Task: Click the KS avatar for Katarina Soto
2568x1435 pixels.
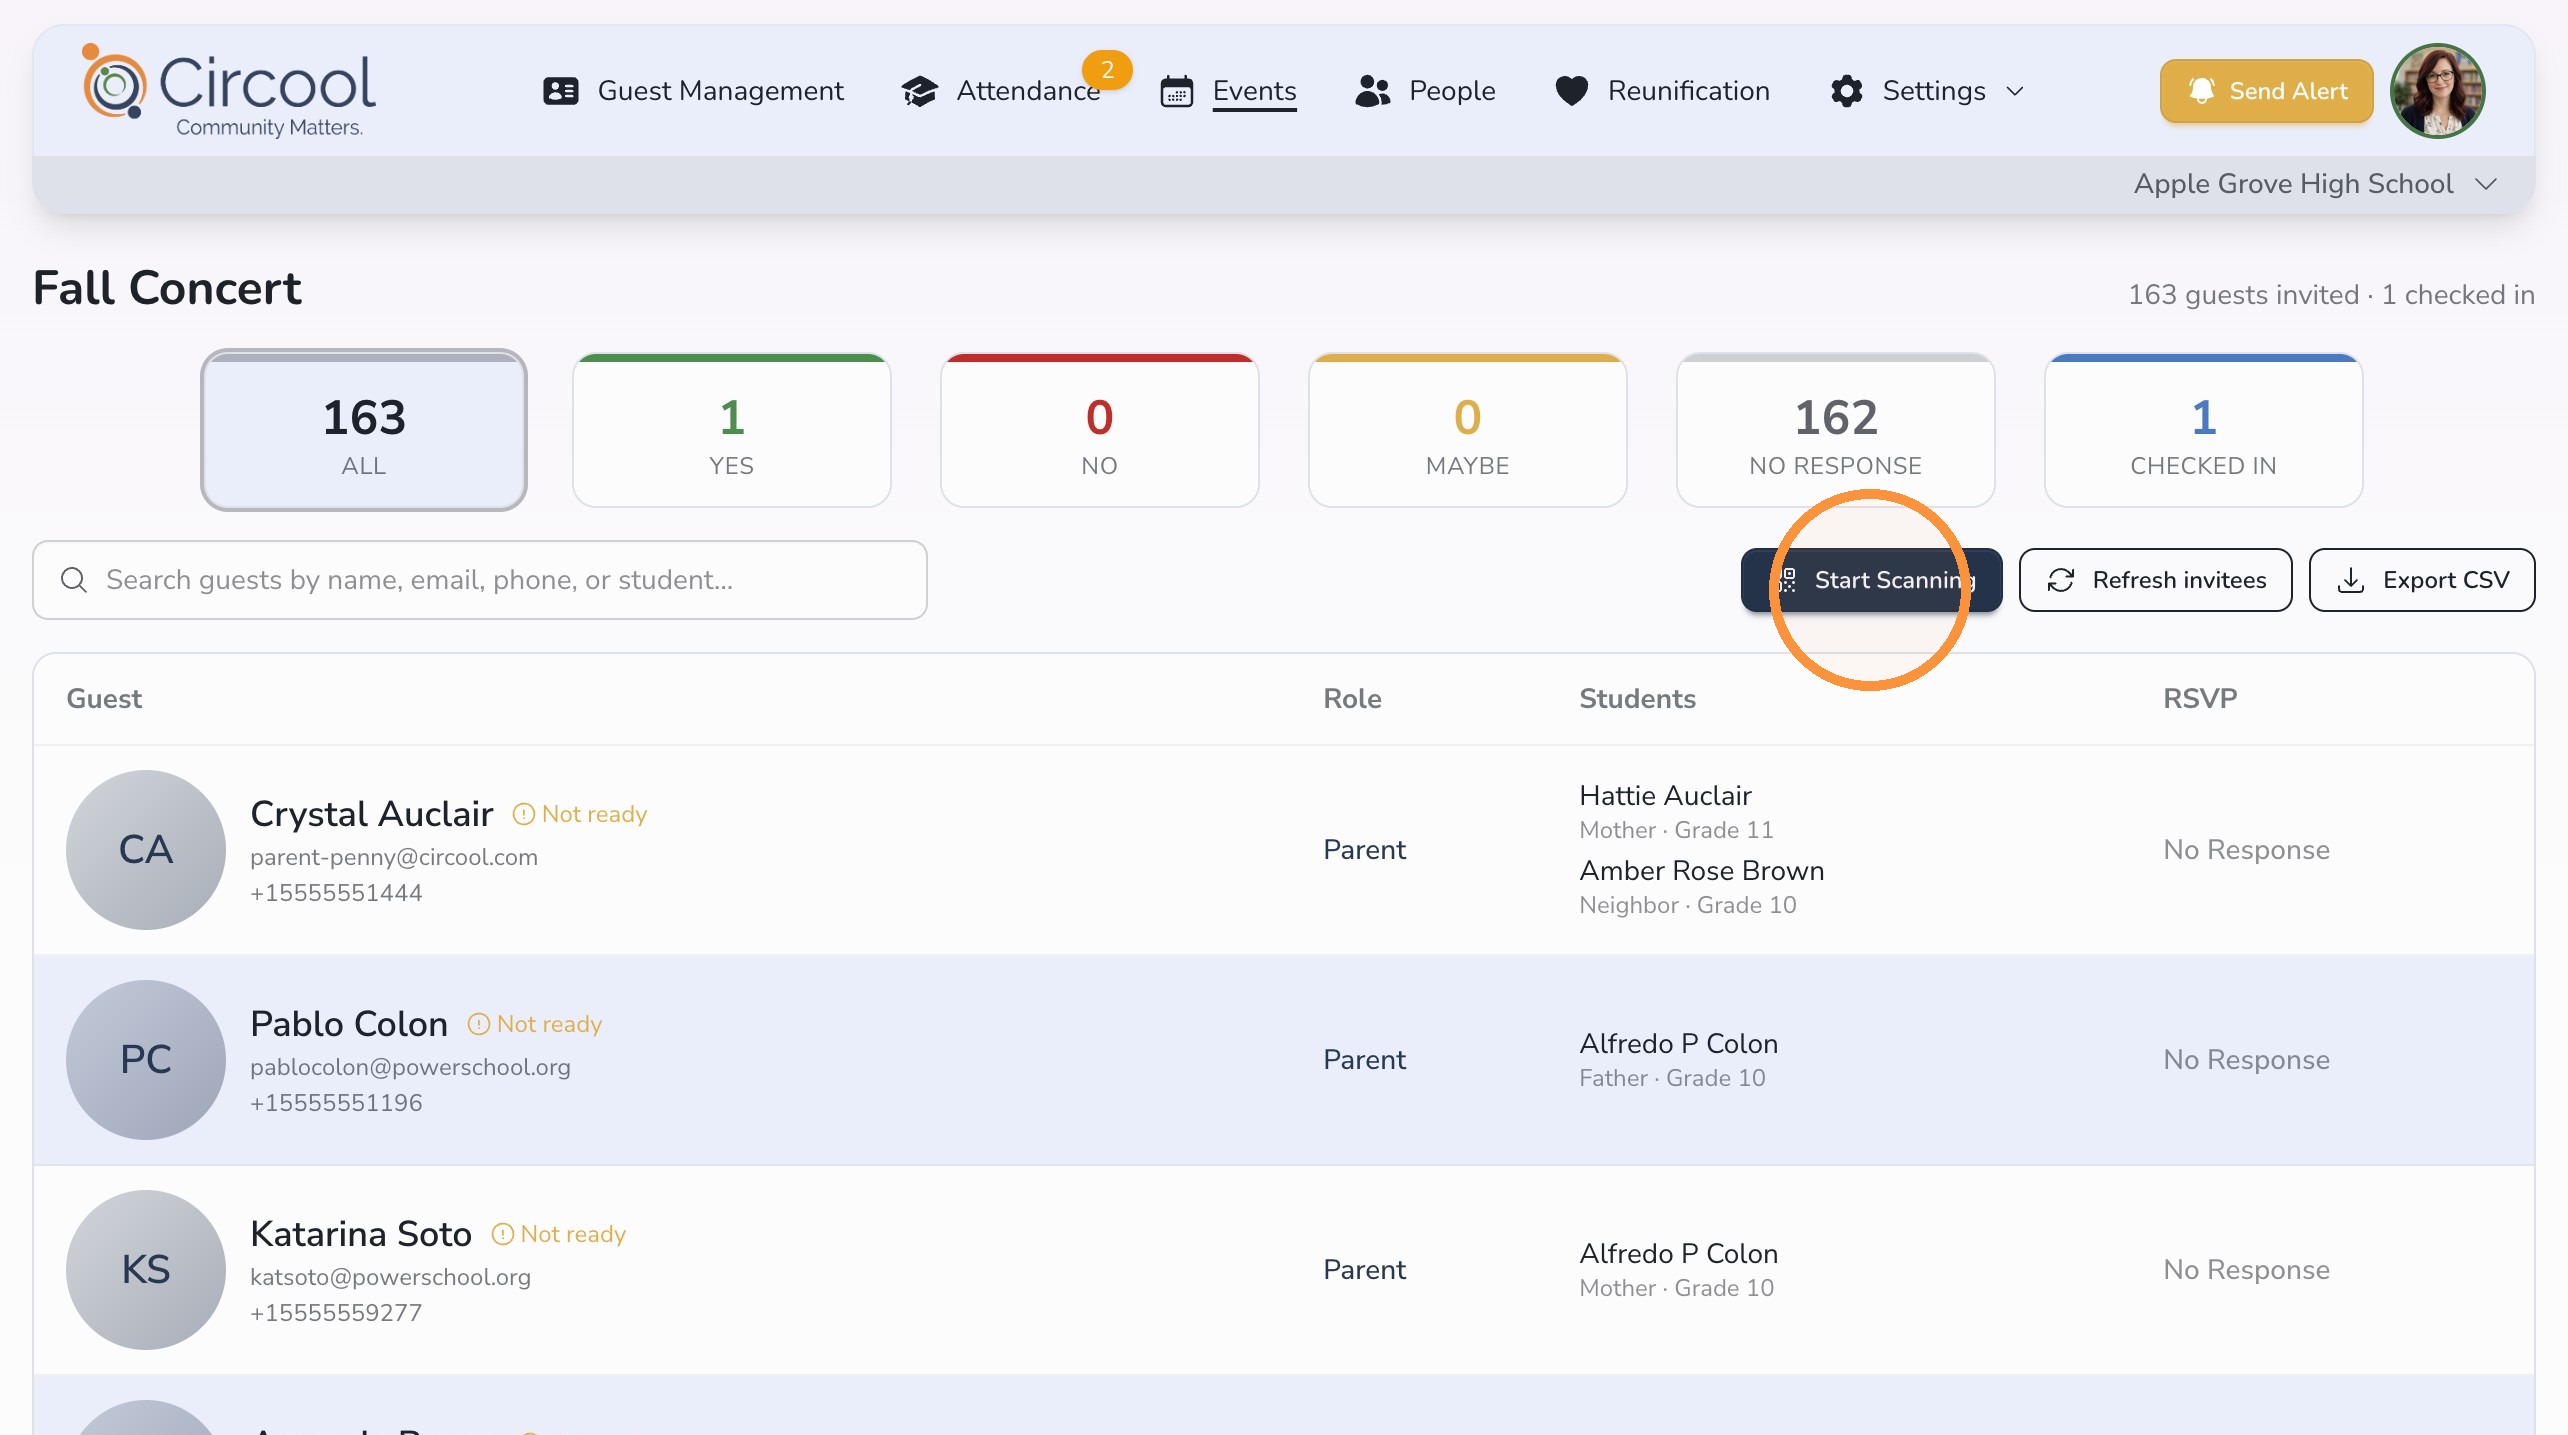Action: click(146, 1270)
